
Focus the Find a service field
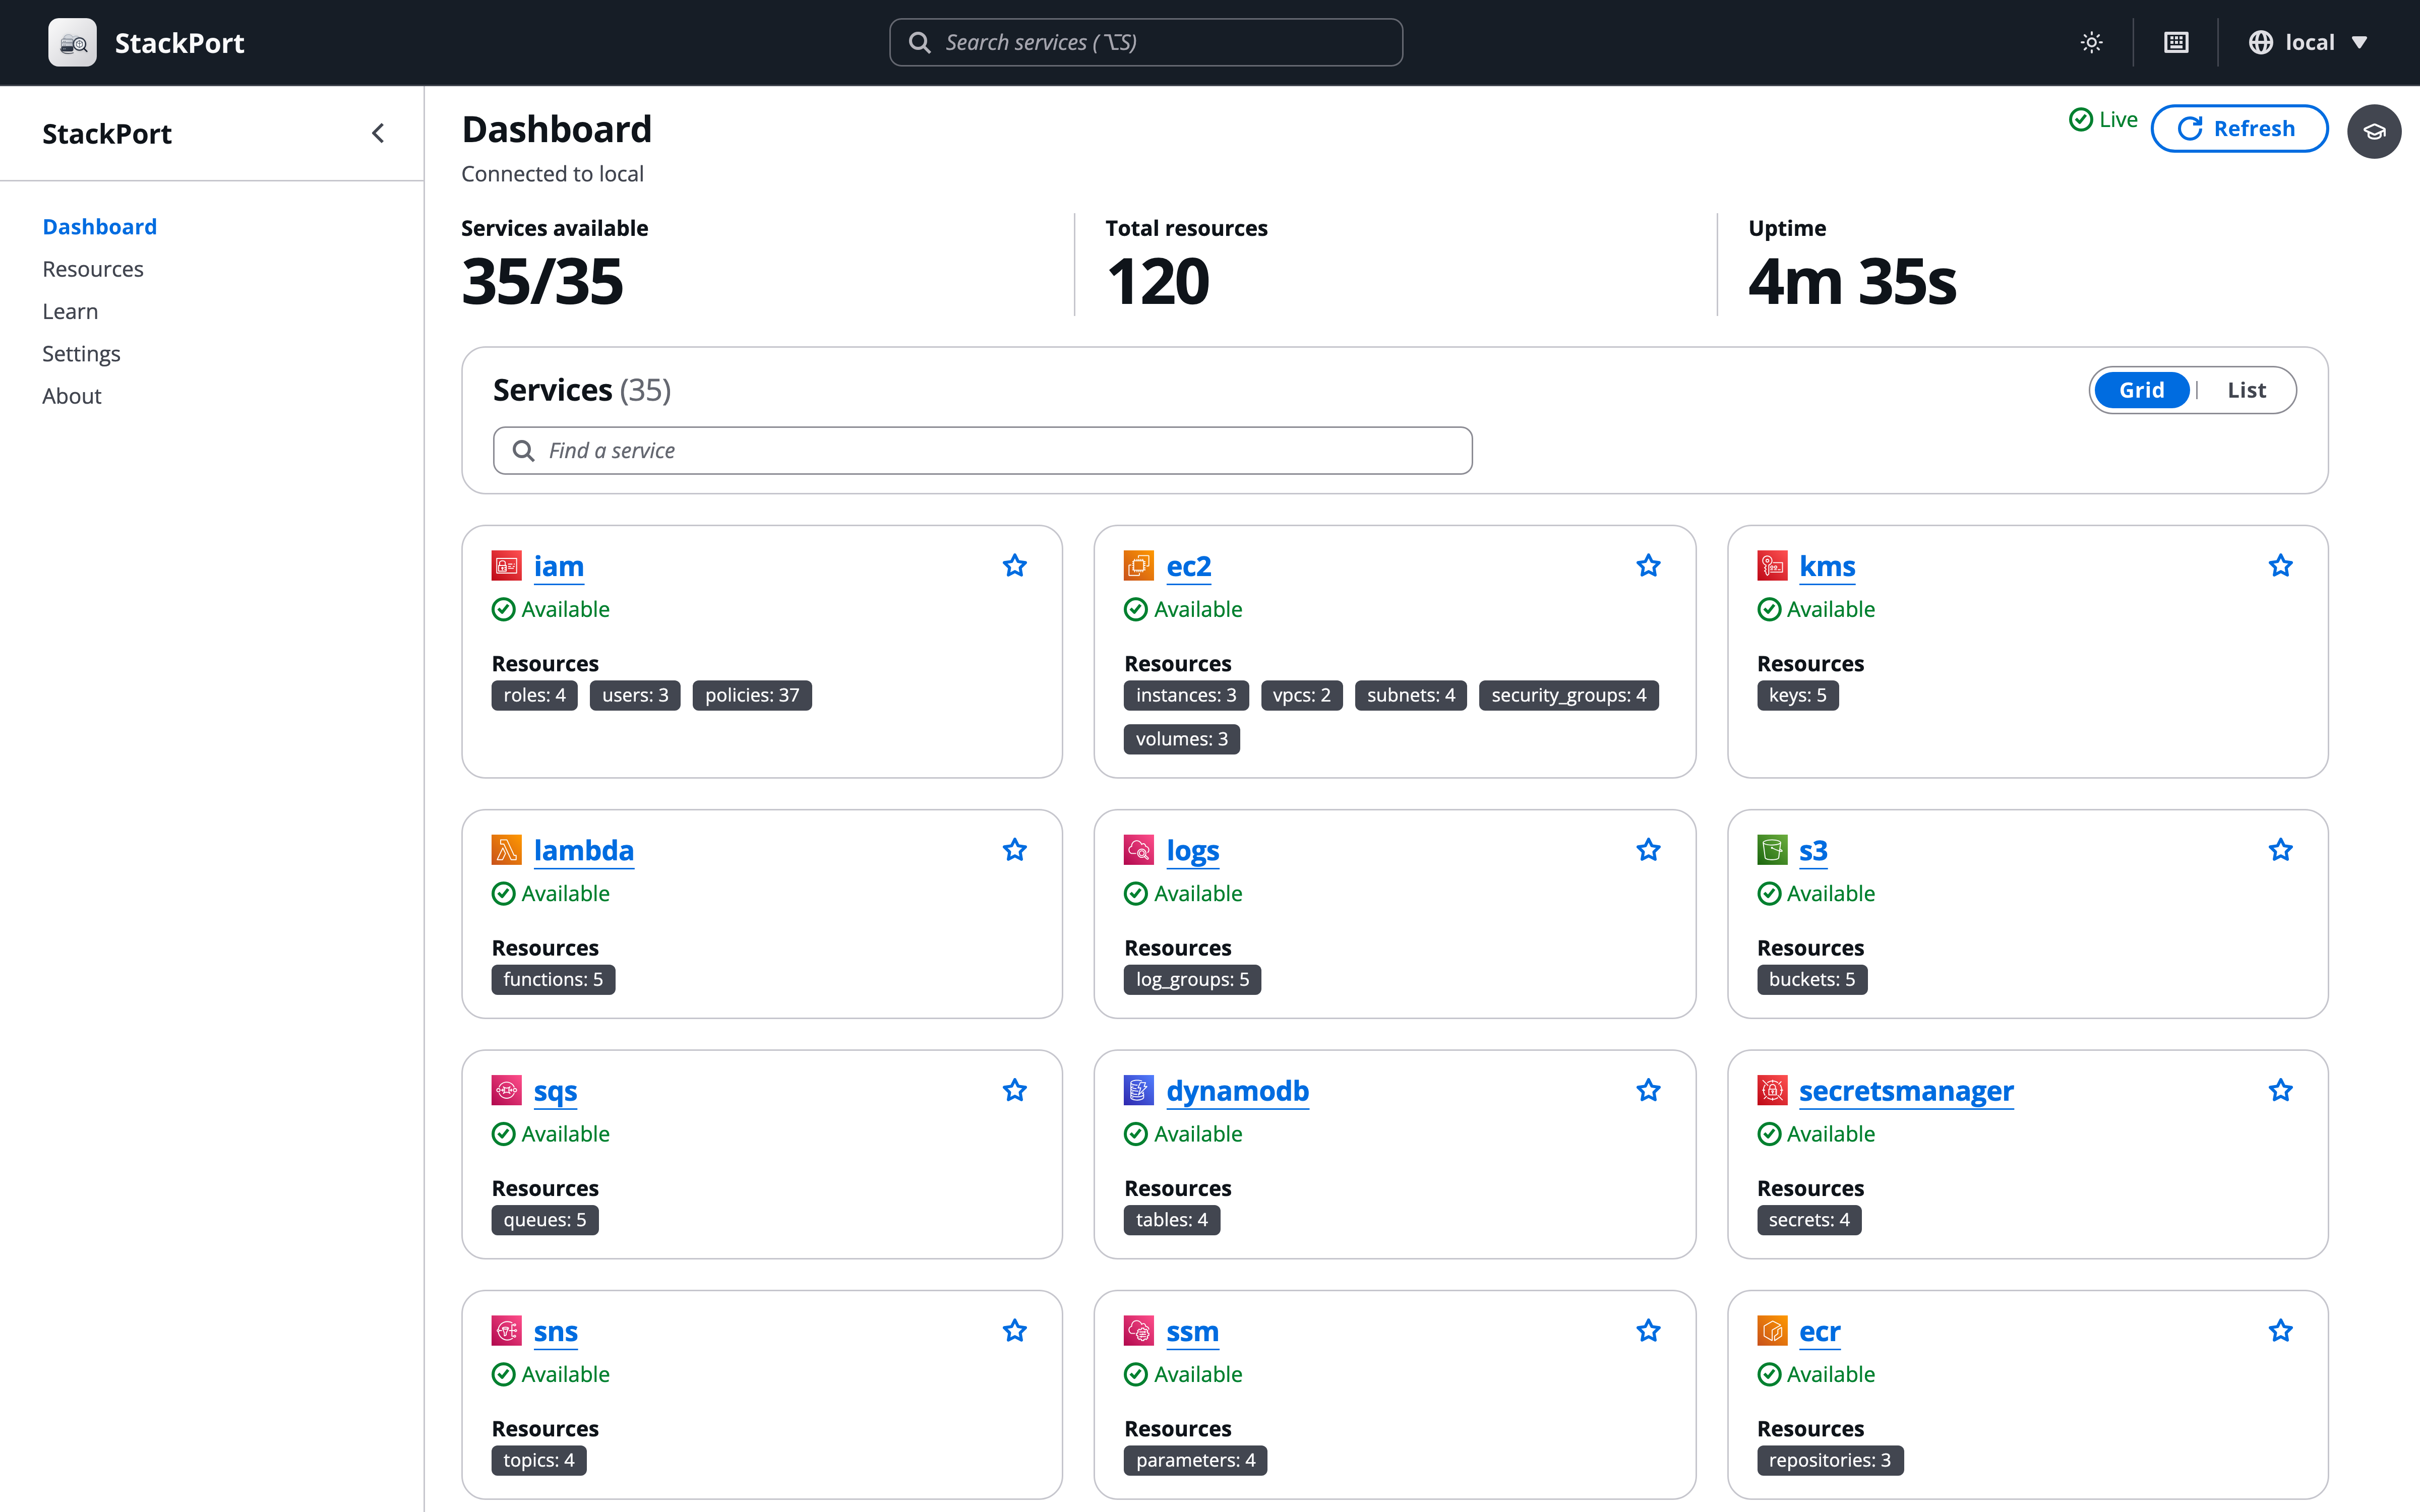[982, 450]
